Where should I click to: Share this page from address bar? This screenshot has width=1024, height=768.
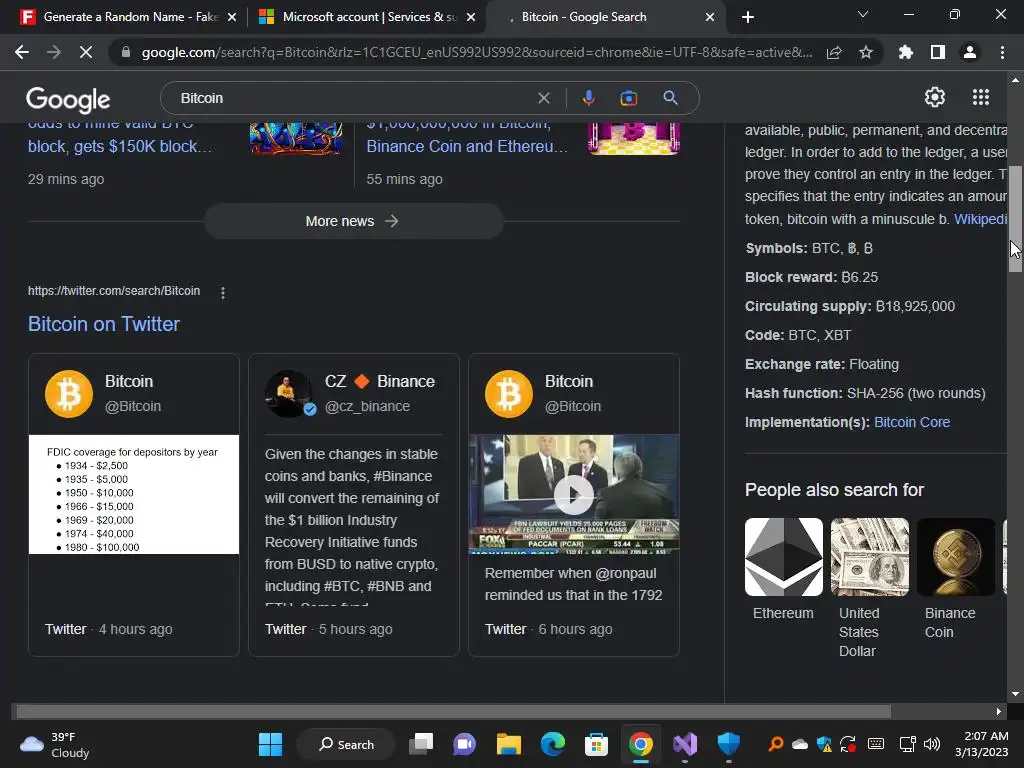click(834, 52)
